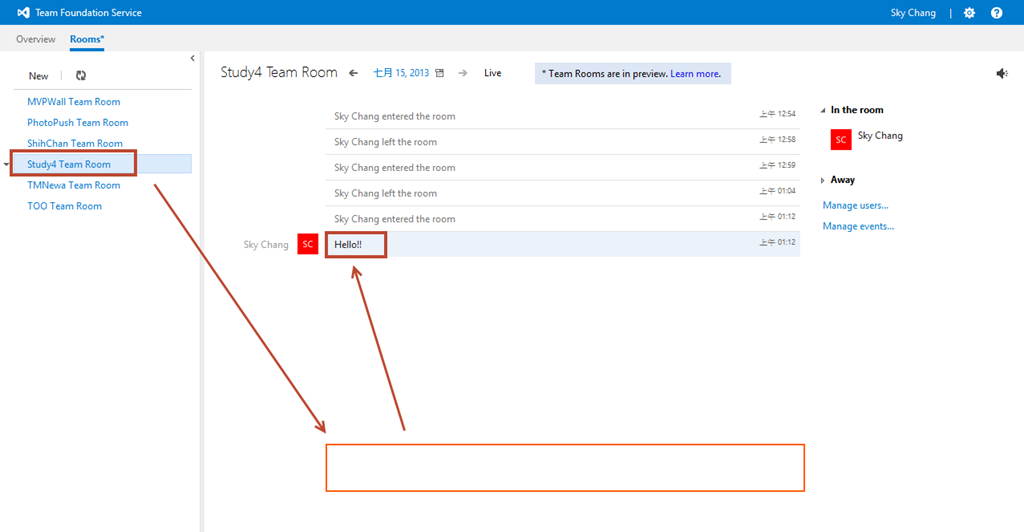The image size is (1024, 532).
Task: Click the Team Foundation Service title
Action: click(88, 12)
